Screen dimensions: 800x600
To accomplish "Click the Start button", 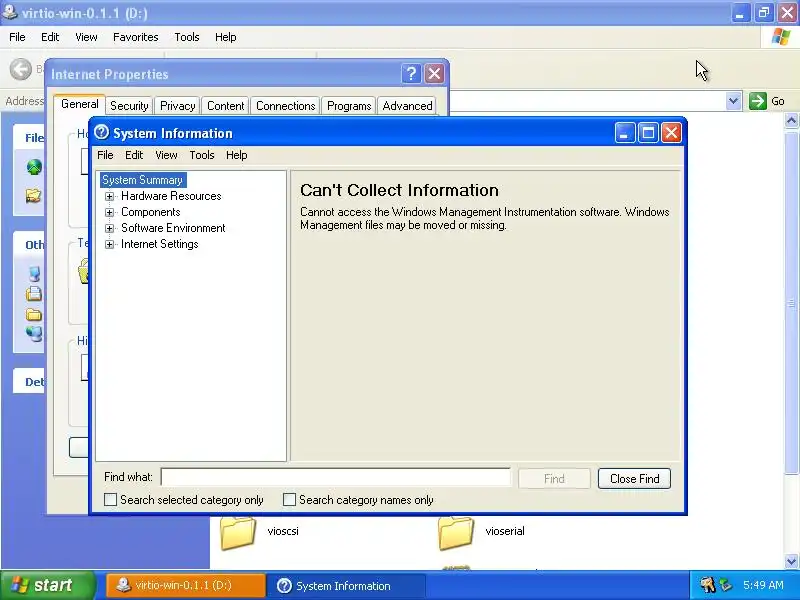I will pos(47,585).
